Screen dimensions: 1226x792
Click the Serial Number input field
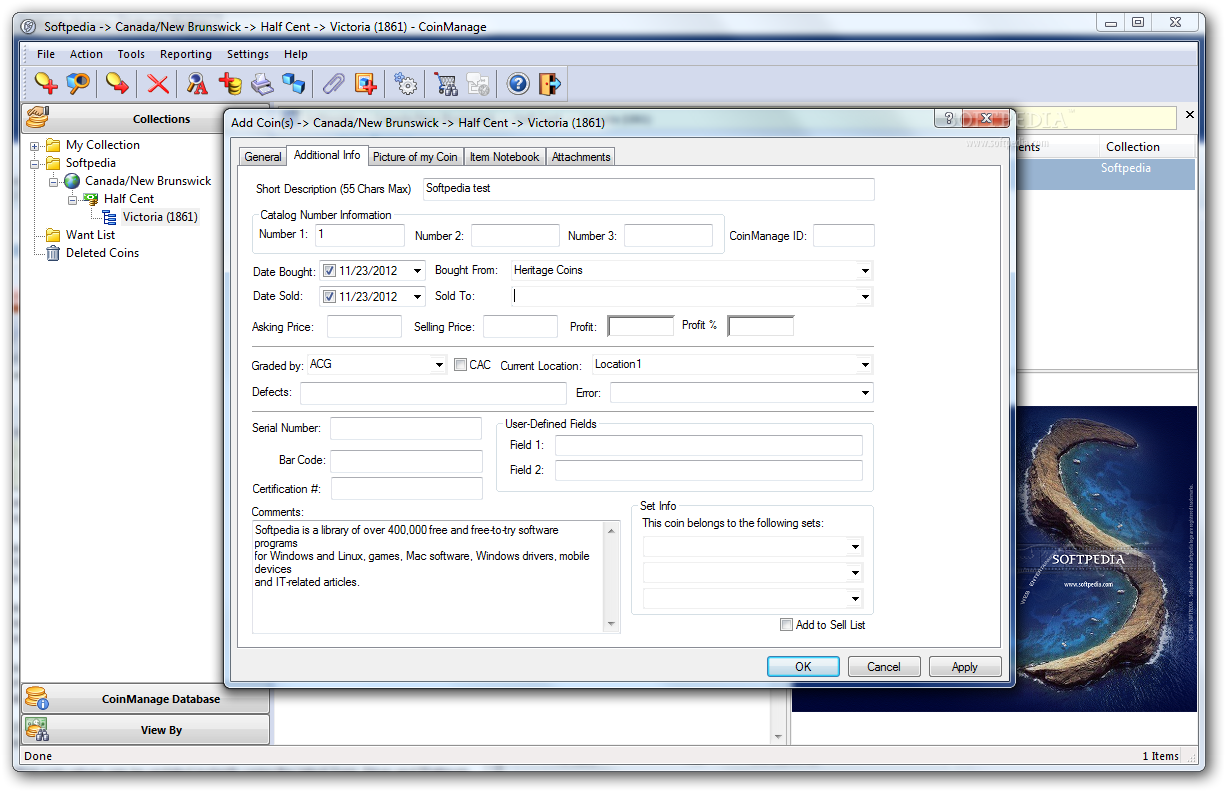pyautogui.click(x=406, y=429)
